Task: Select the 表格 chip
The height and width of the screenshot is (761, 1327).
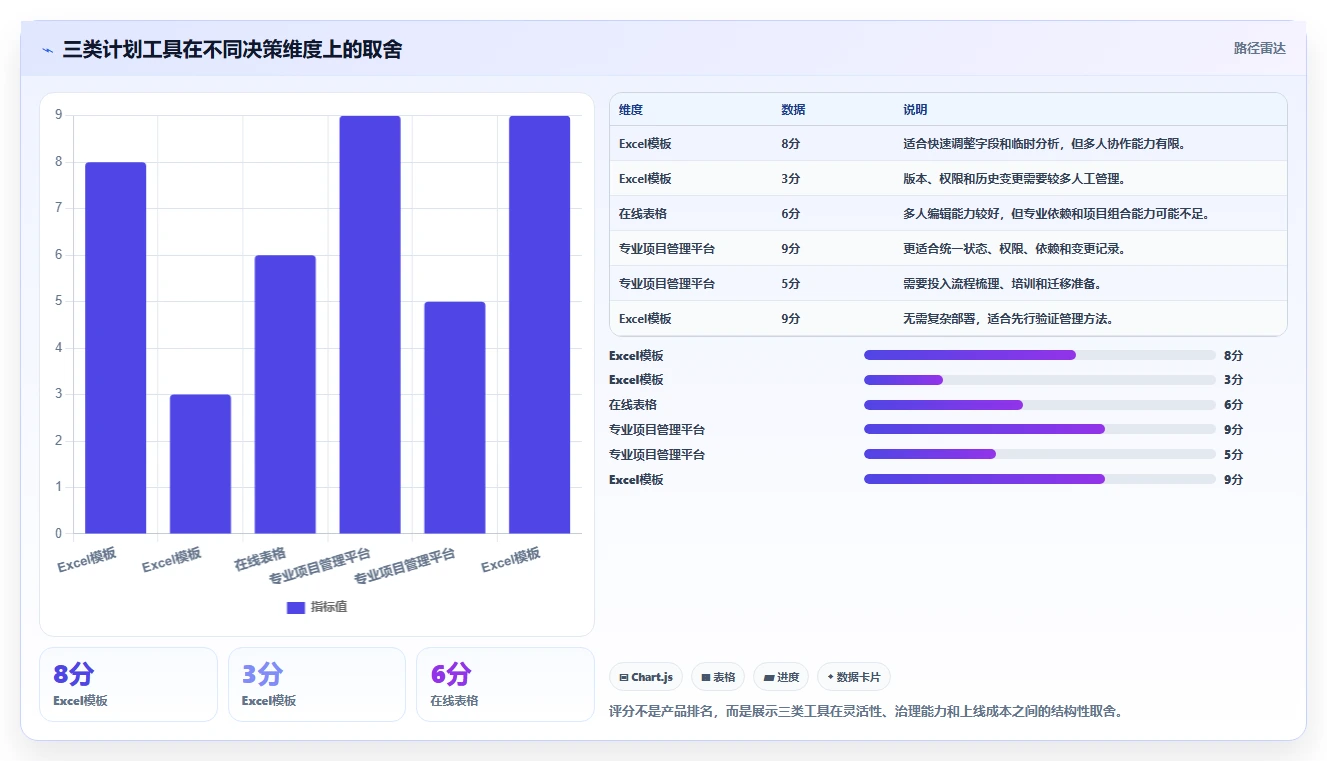Action: tap(718, 677)
